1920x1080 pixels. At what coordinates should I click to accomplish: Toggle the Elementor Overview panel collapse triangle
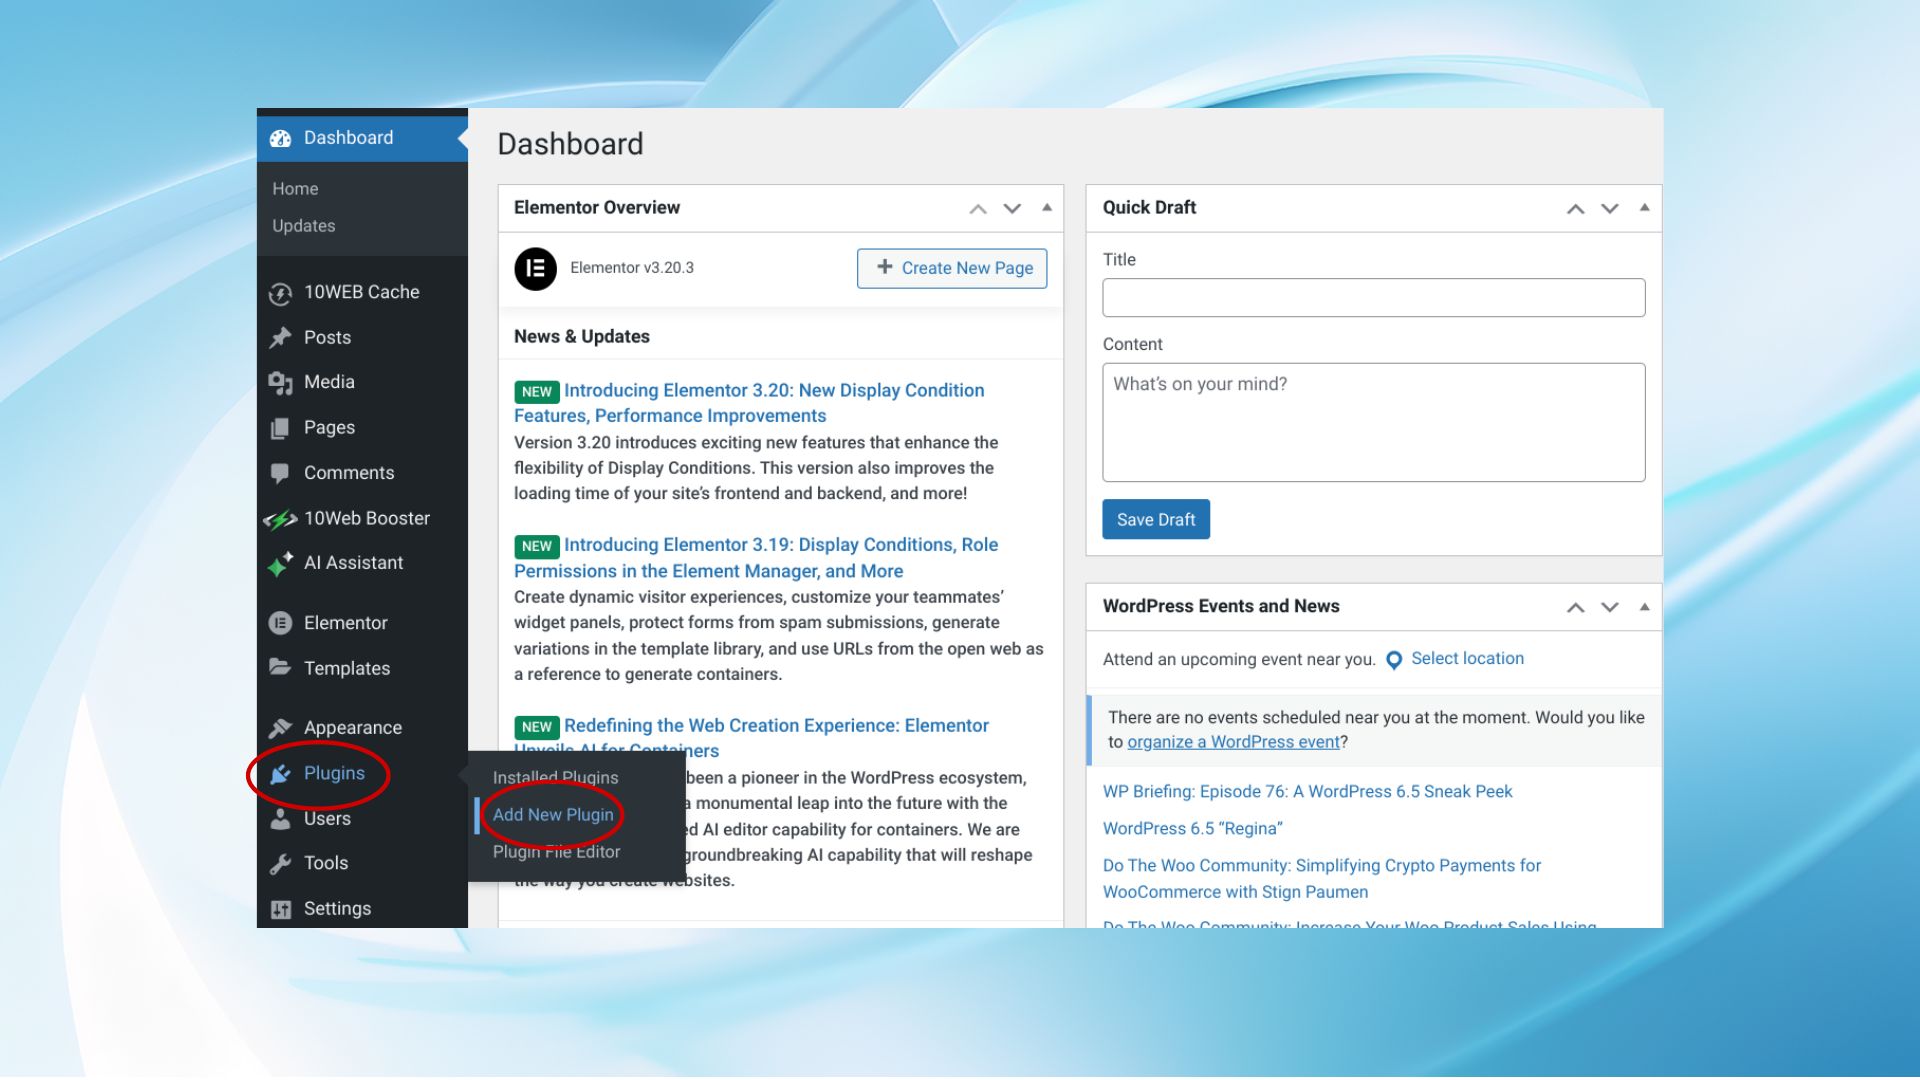[x=1047, y=208]
